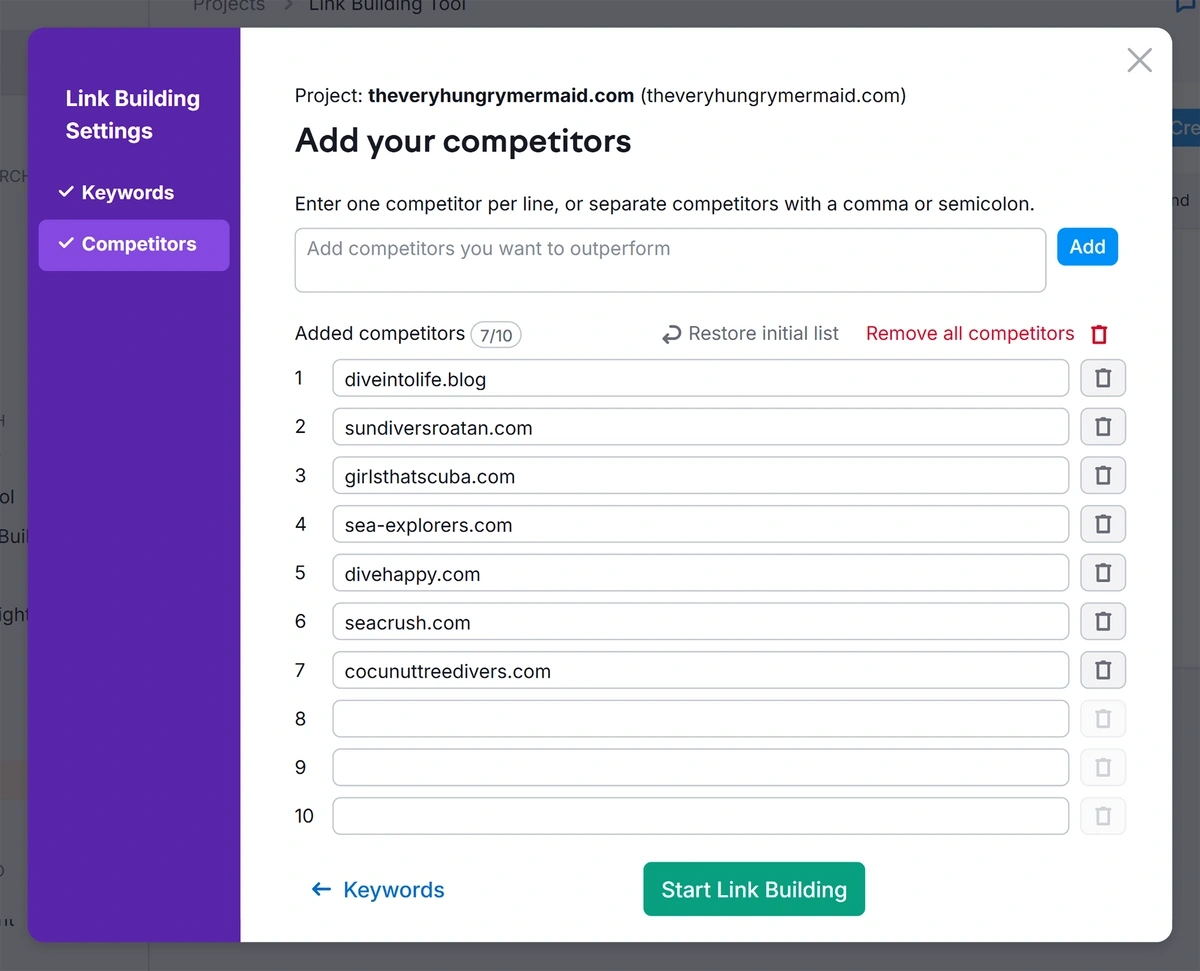This screenshot has height=971, width=1200.
Task: Click trash icon next to girlsthatscuba.com
Action: tap(1103, 476)
